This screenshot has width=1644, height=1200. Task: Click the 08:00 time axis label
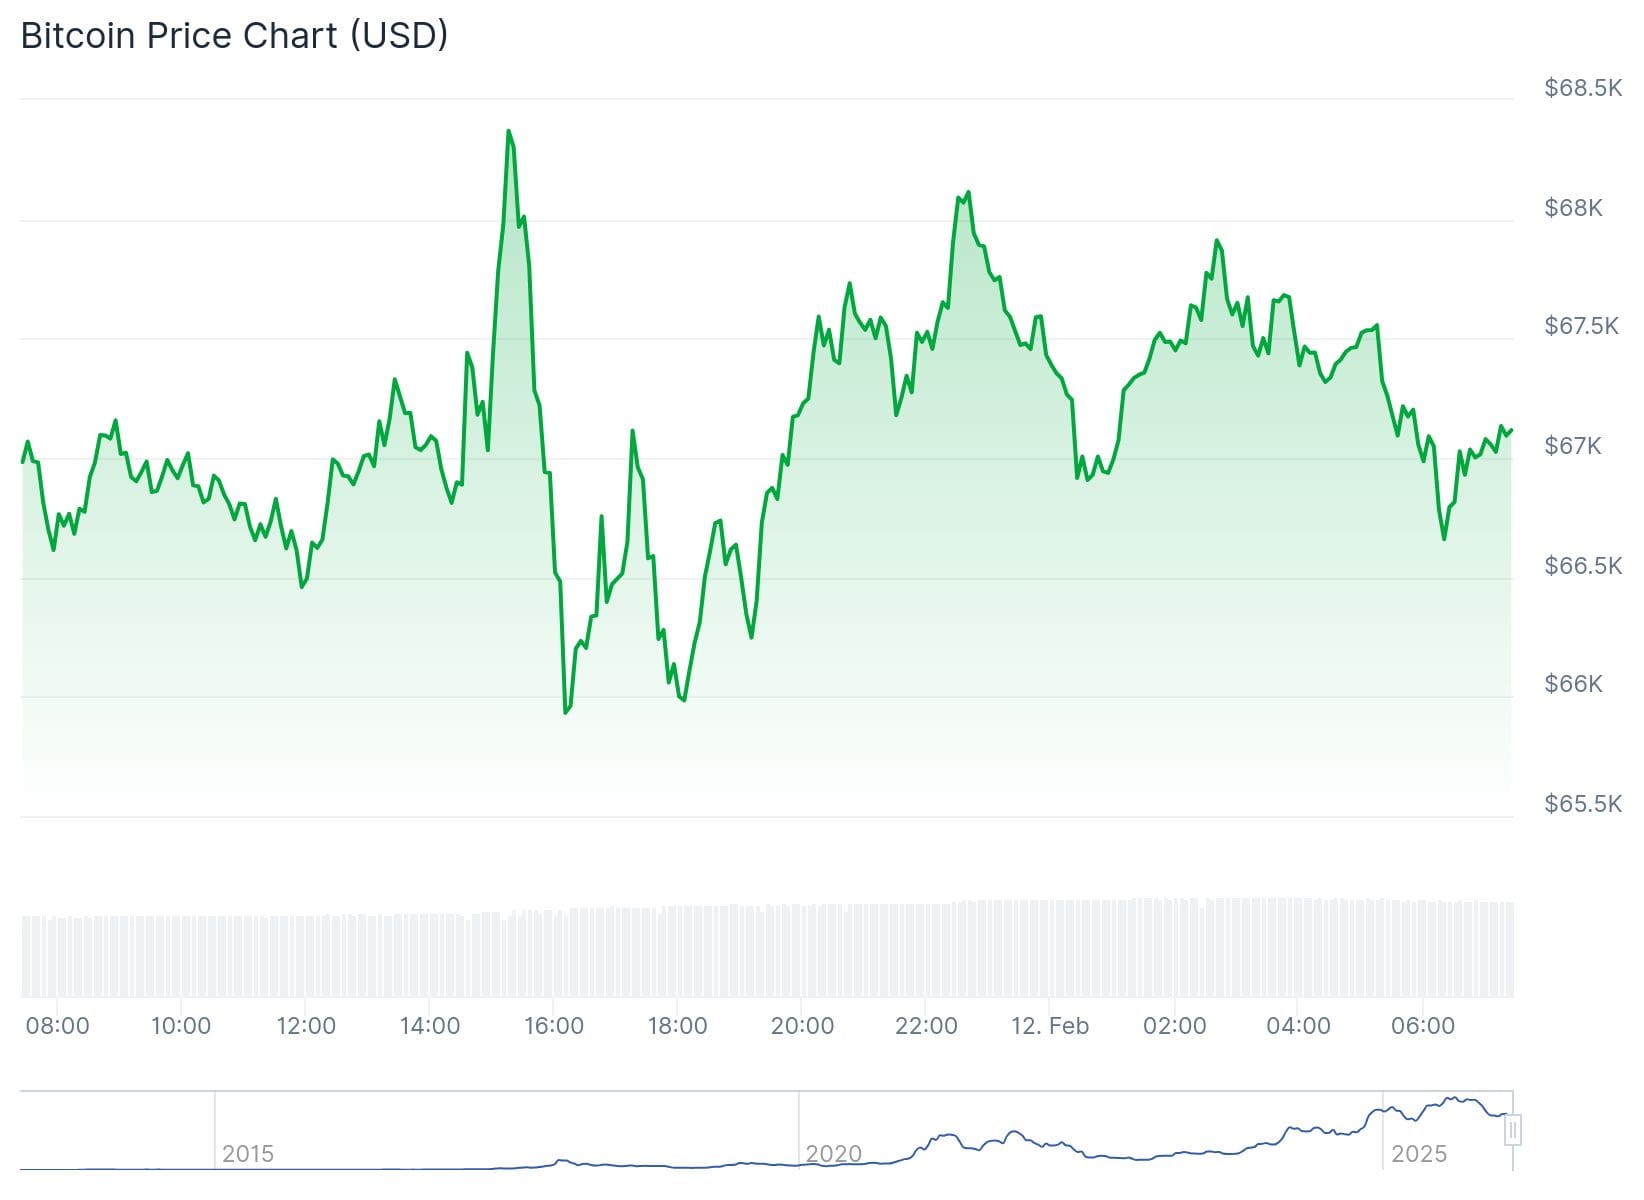click(x=57, y=1026)
